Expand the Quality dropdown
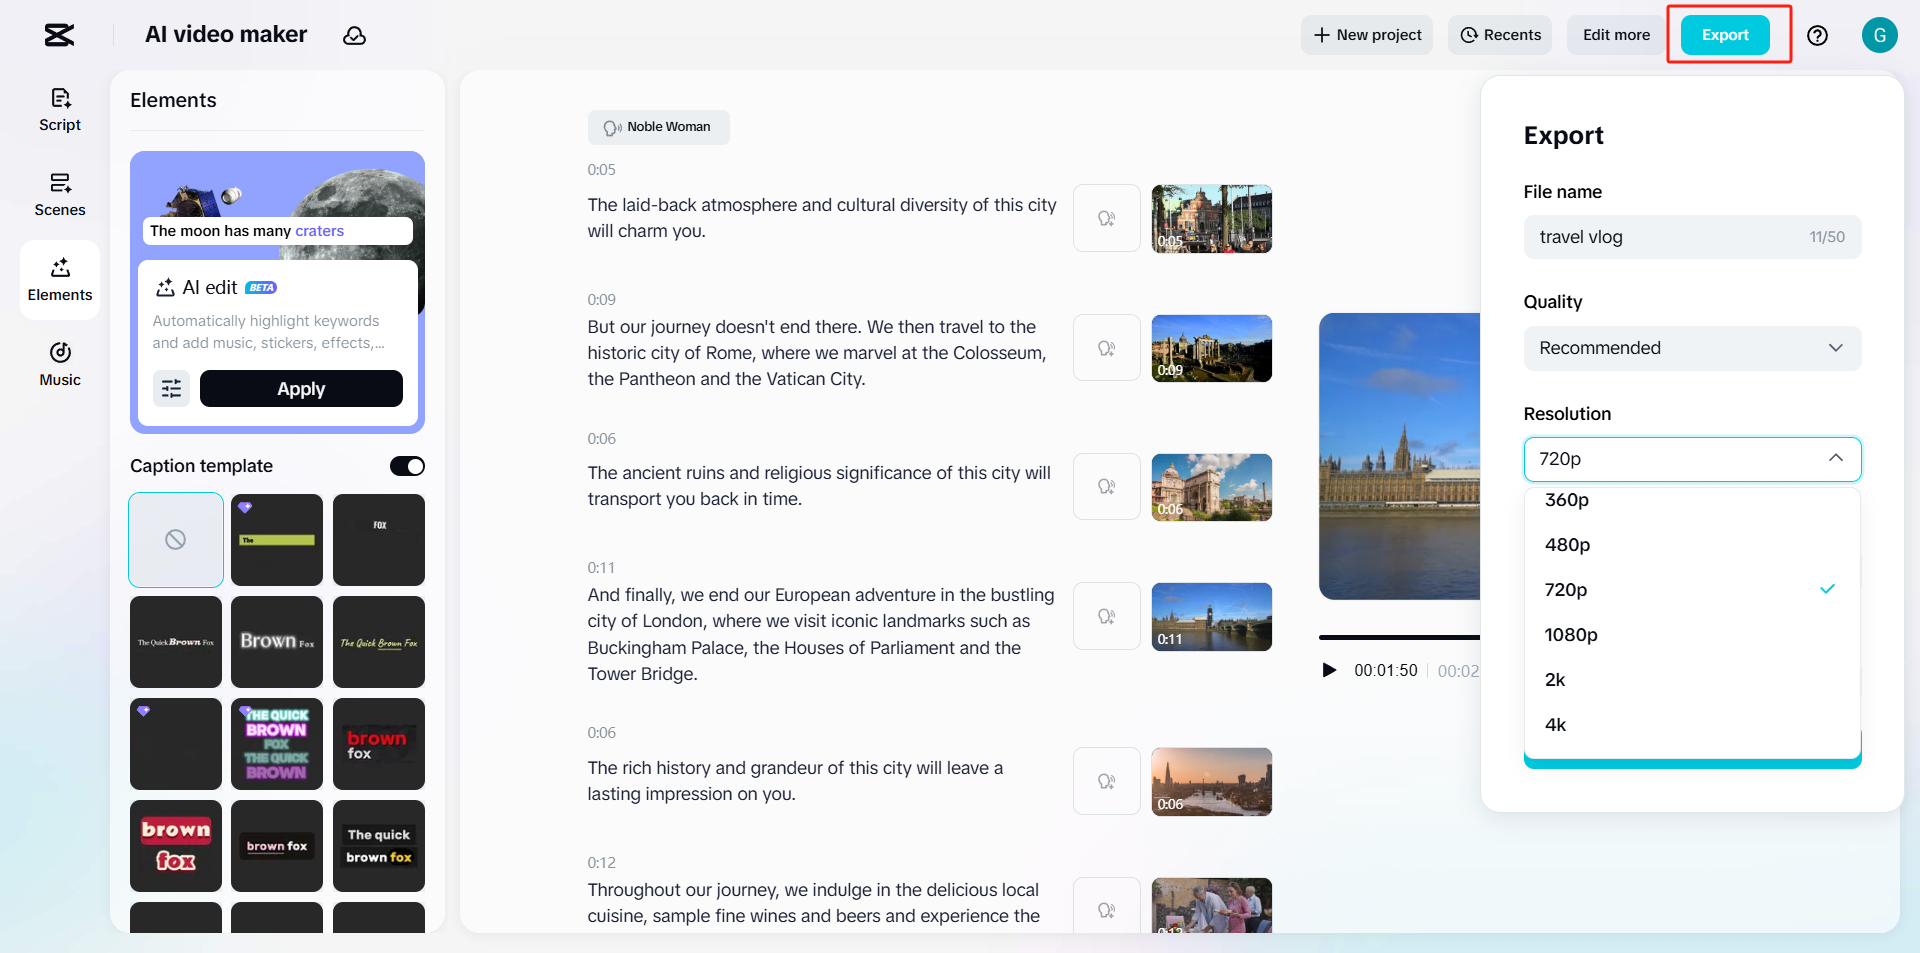This screenshot has width=1920, height=953. (x=1692, y=348)
